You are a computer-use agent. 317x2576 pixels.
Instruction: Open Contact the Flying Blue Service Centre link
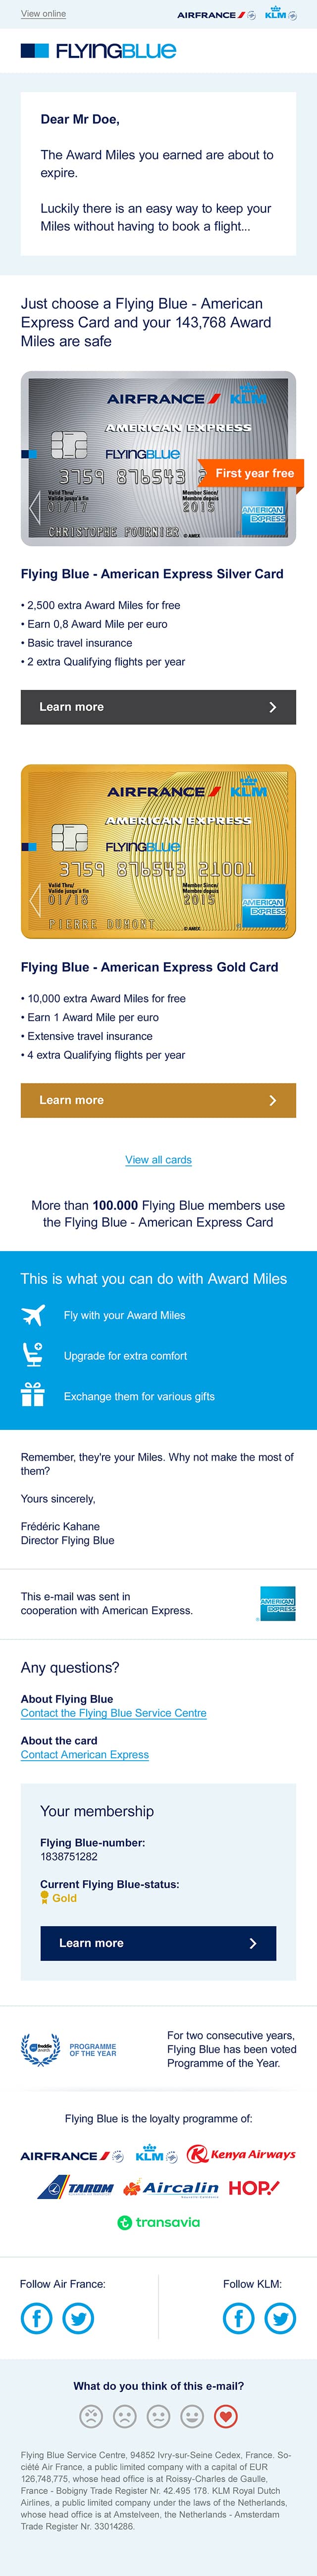pyautogui.click(x=113, y=1713)
